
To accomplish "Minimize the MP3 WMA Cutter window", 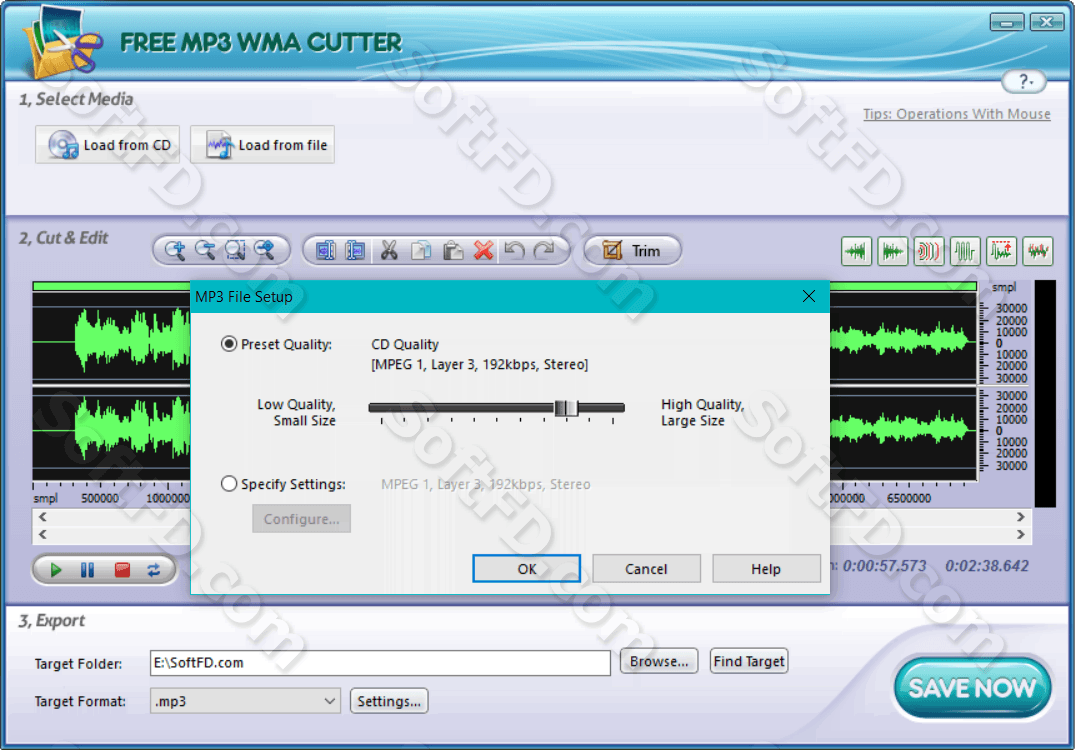I will pyautogui.click(x=1007, y=23).
